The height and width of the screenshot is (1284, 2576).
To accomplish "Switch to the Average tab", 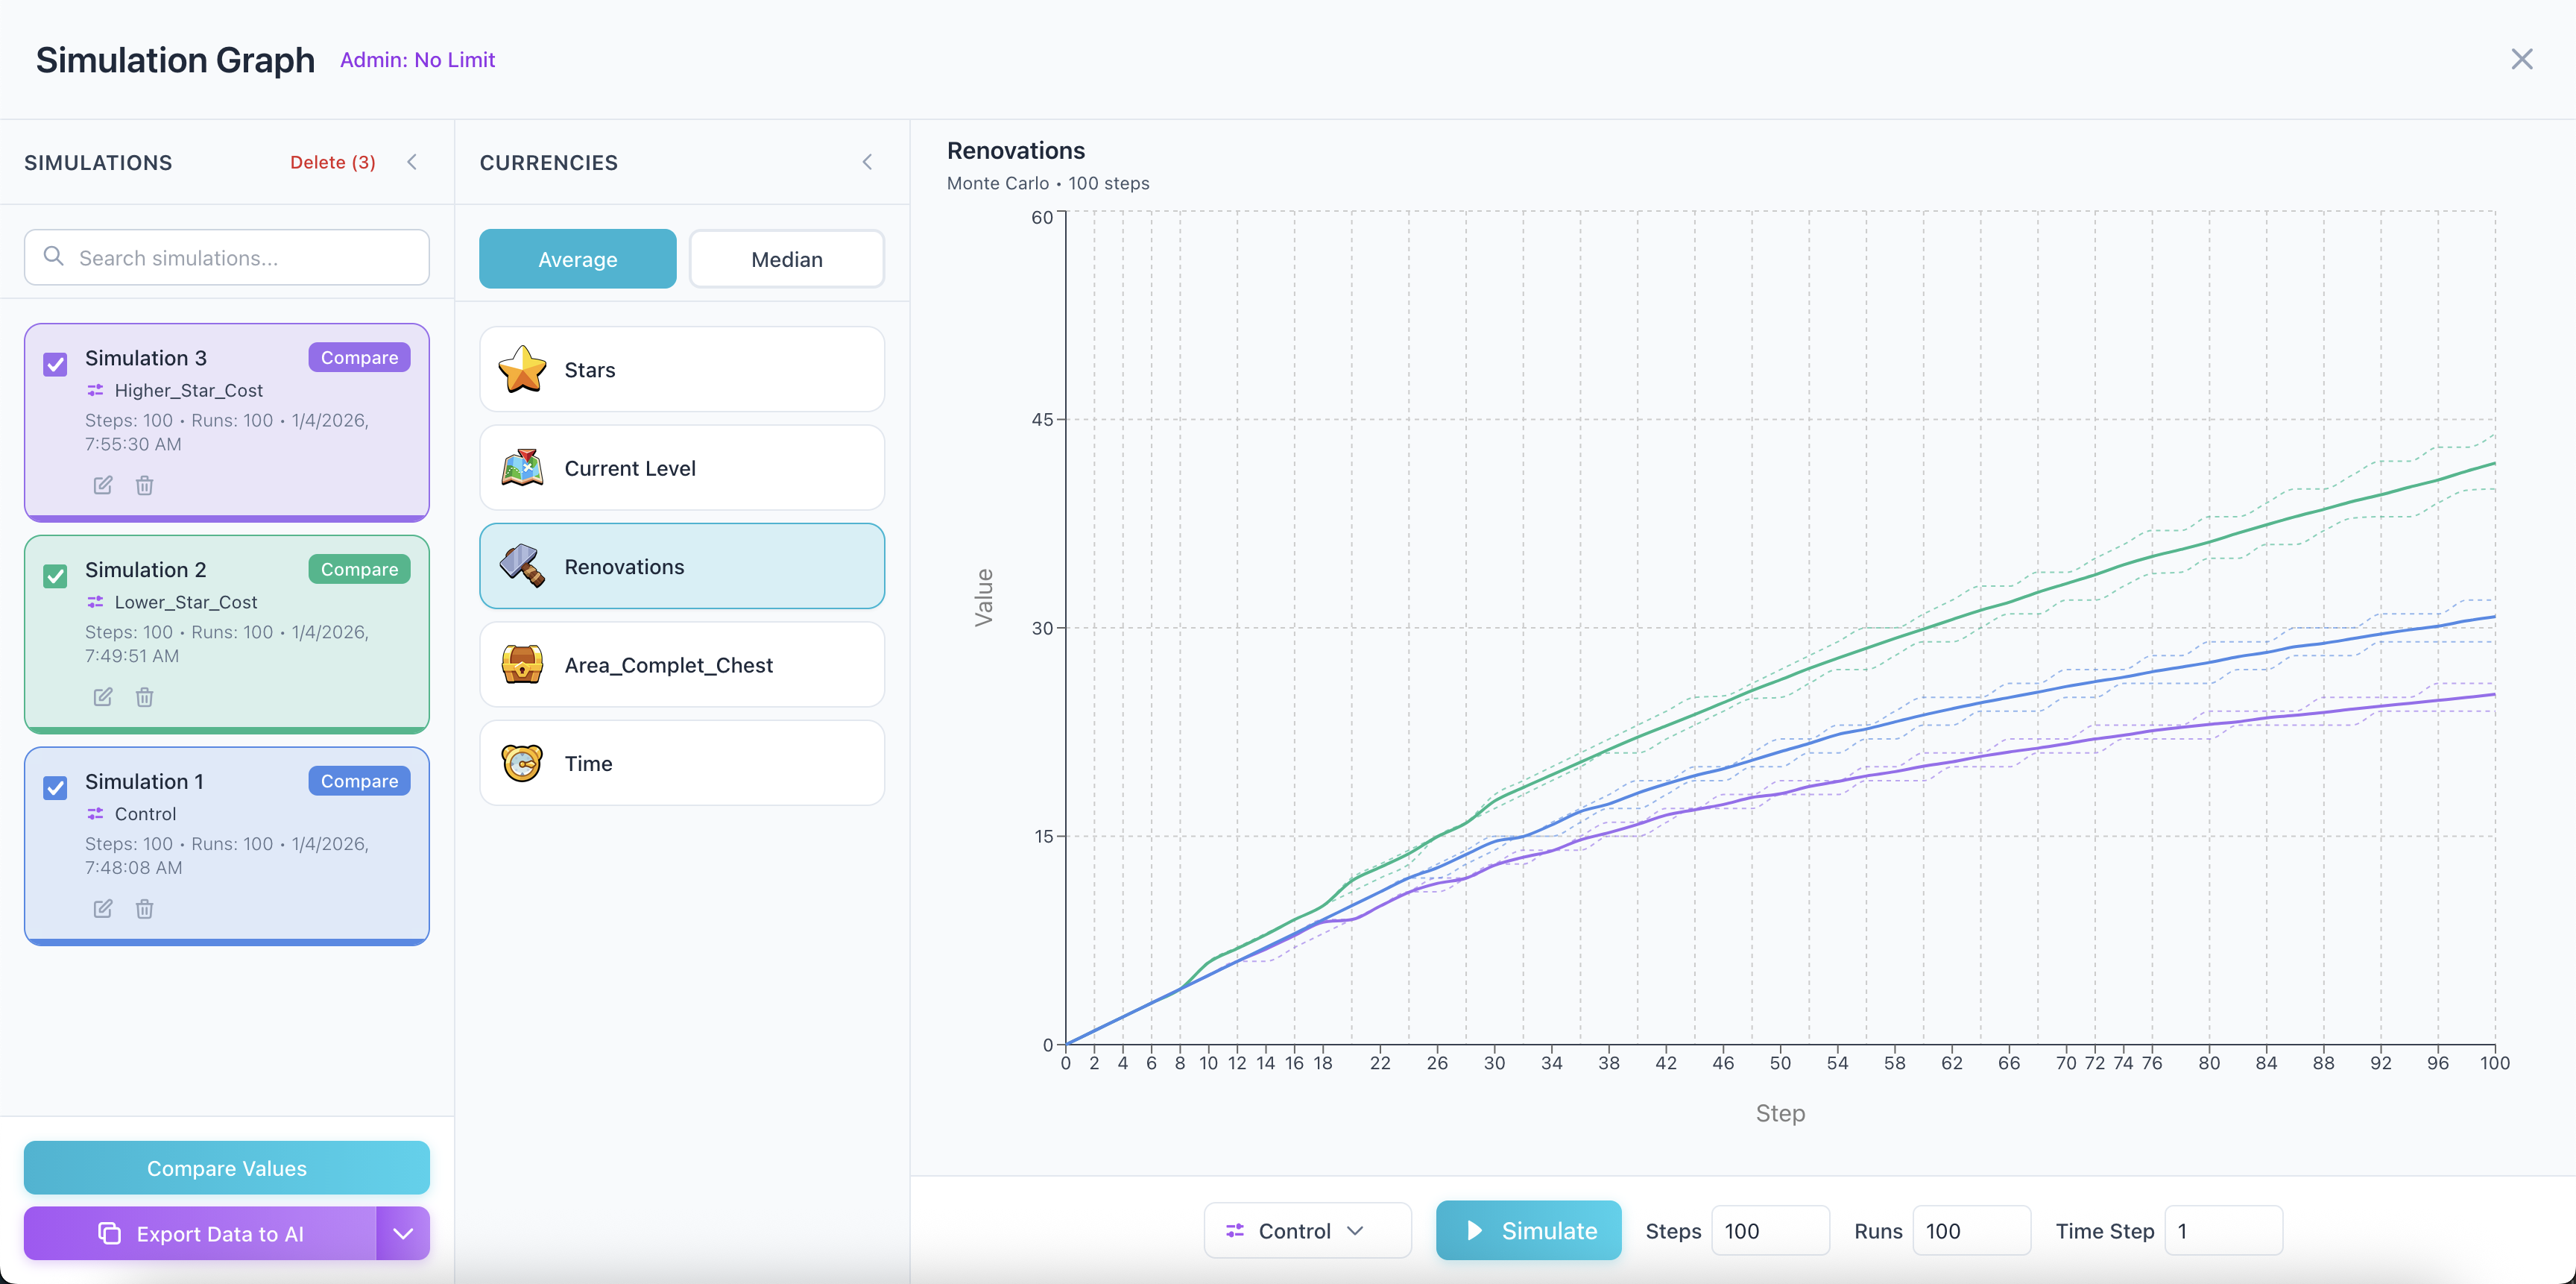I will [x=577, y=259].
